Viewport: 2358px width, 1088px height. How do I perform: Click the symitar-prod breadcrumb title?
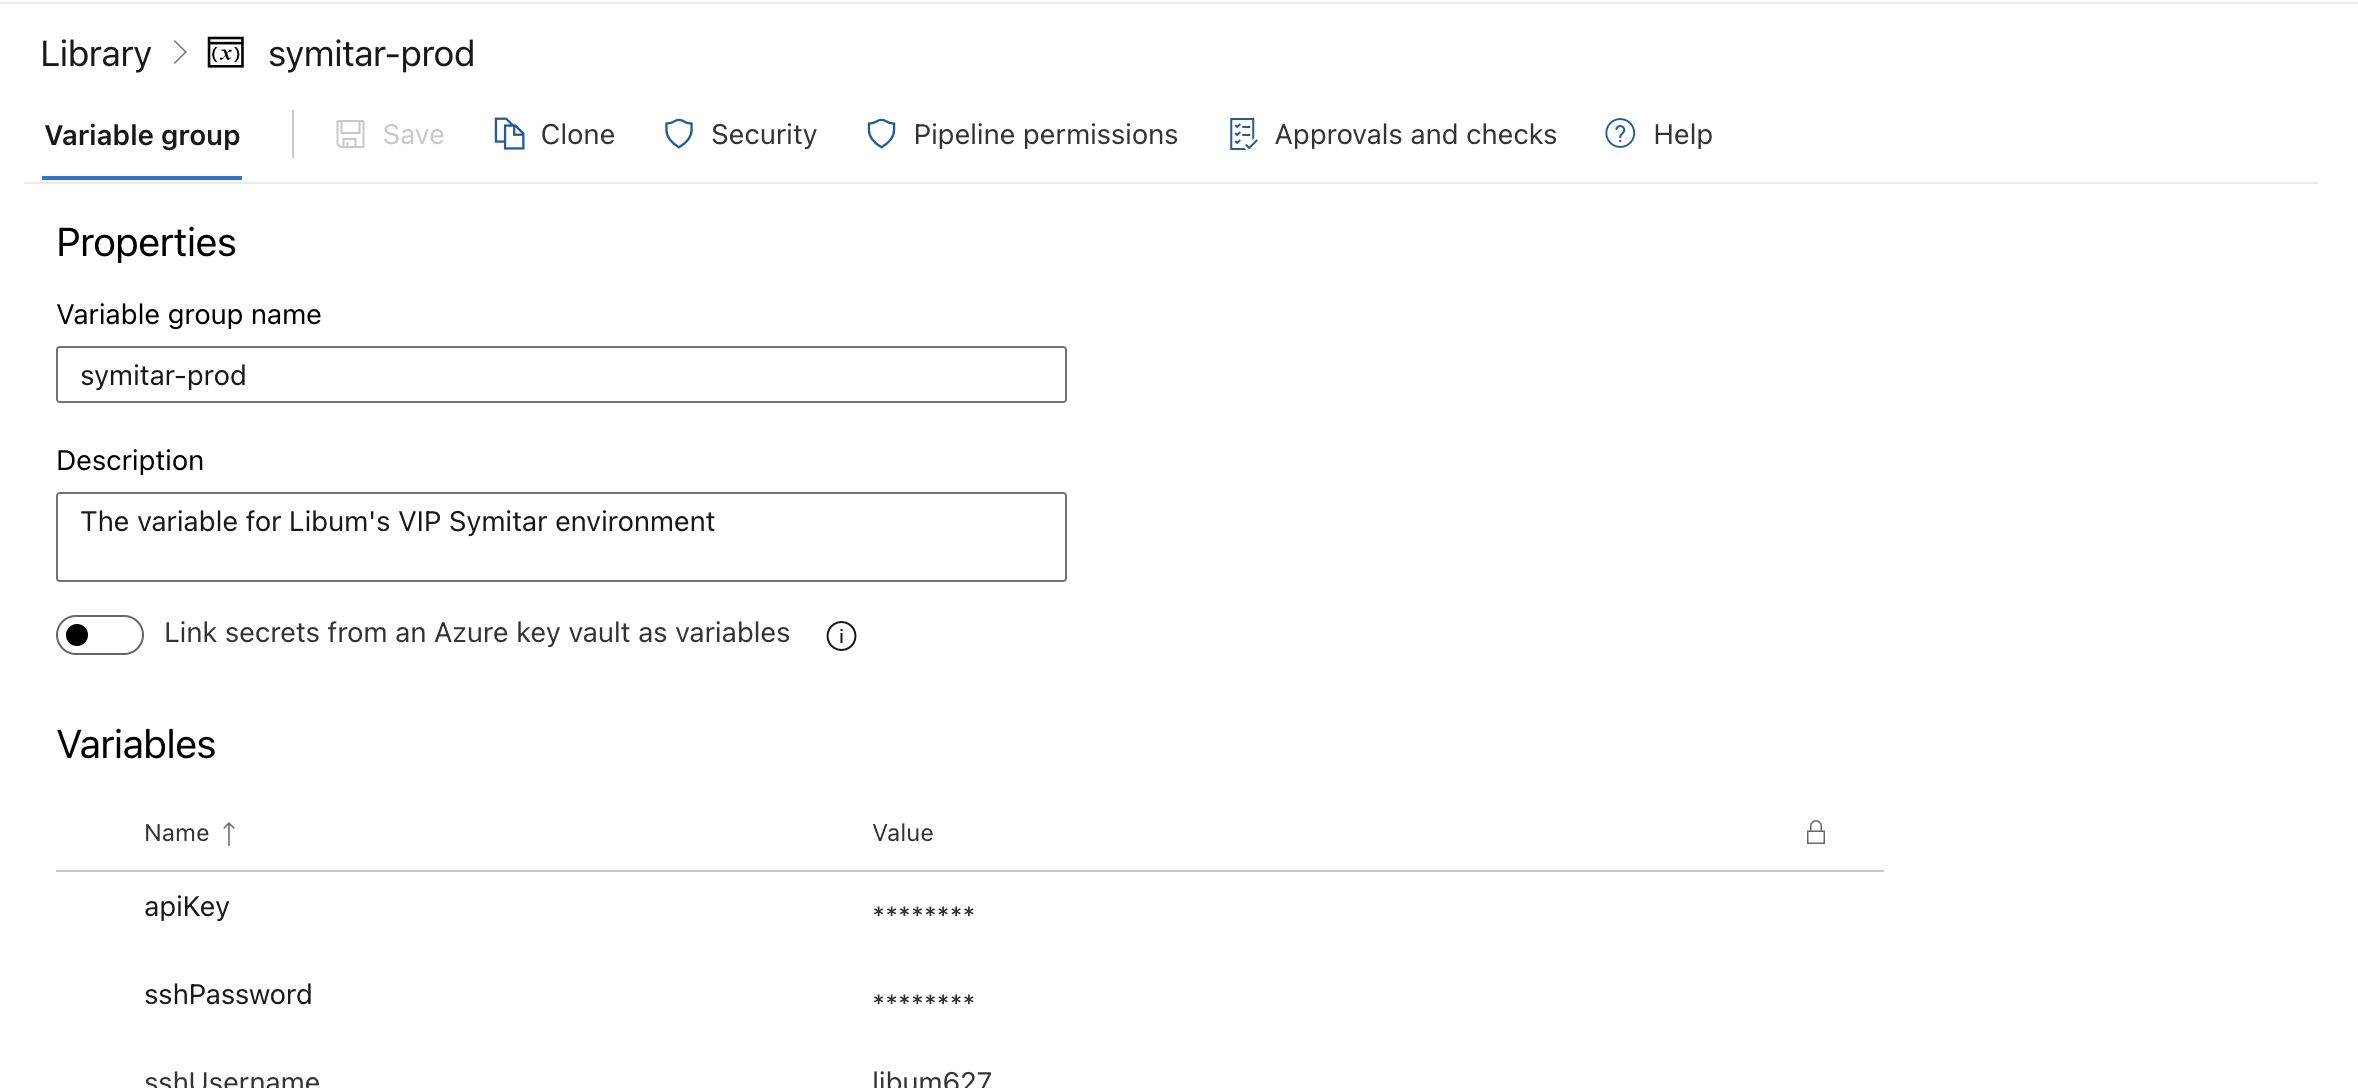click(x=371, y=54)
